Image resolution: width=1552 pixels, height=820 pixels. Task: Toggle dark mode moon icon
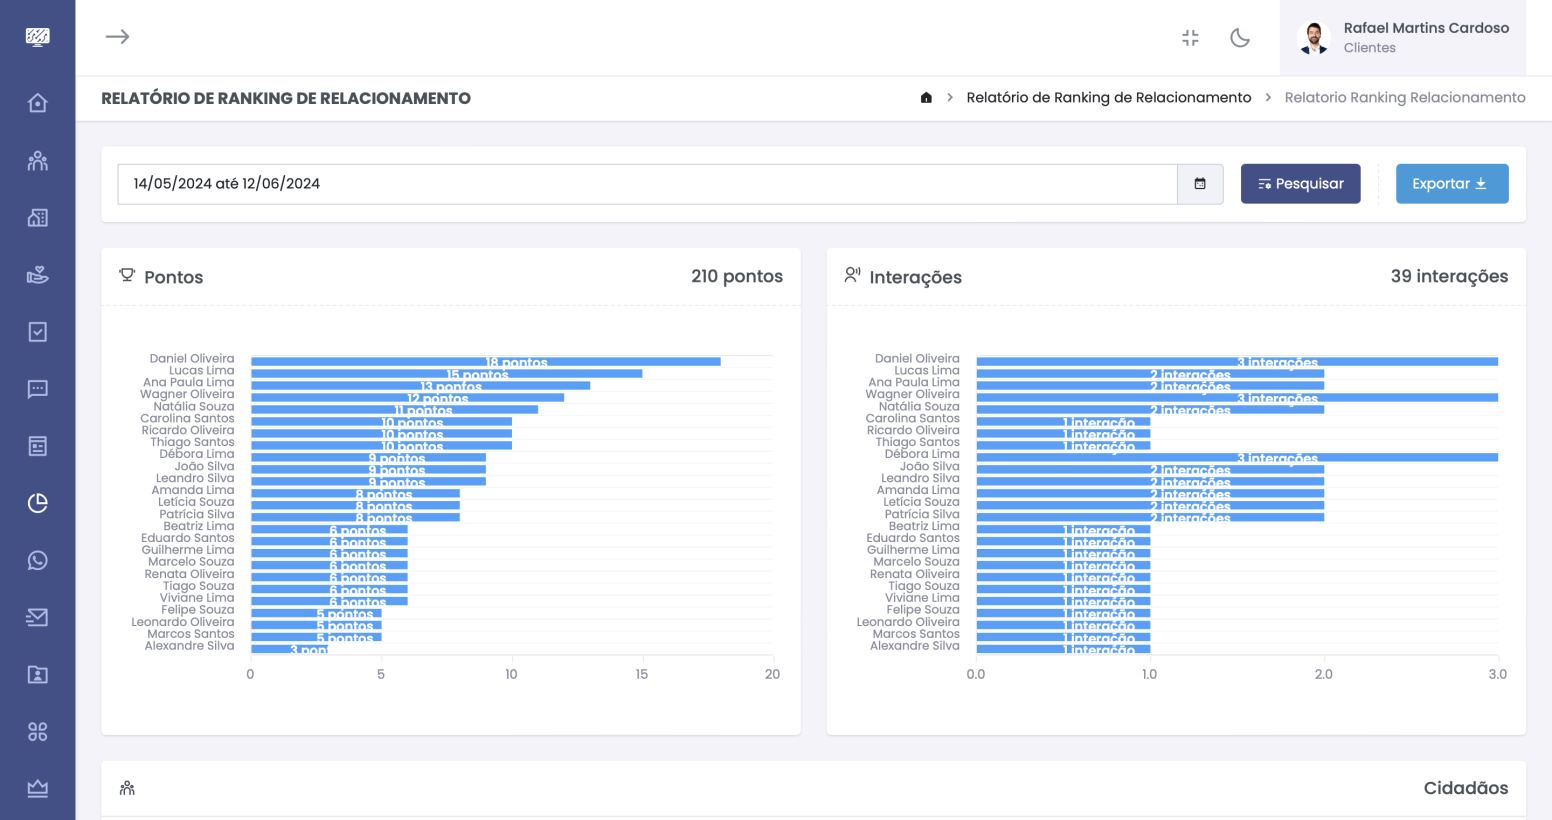(x=1240, y=38)
